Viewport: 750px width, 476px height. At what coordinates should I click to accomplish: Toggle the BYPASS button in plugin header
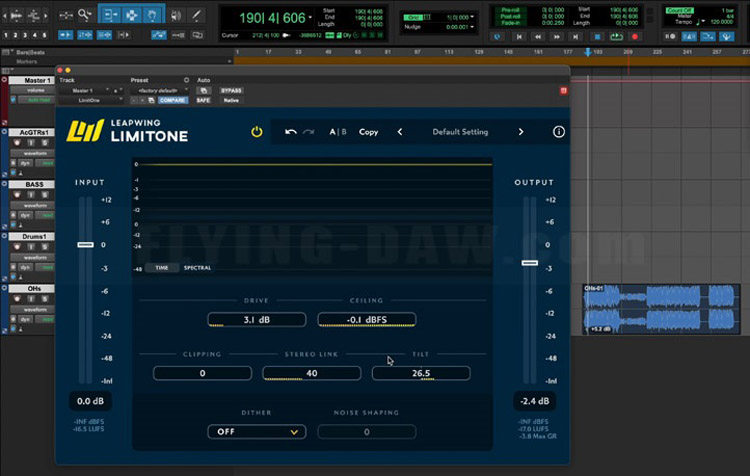(231, 90)
